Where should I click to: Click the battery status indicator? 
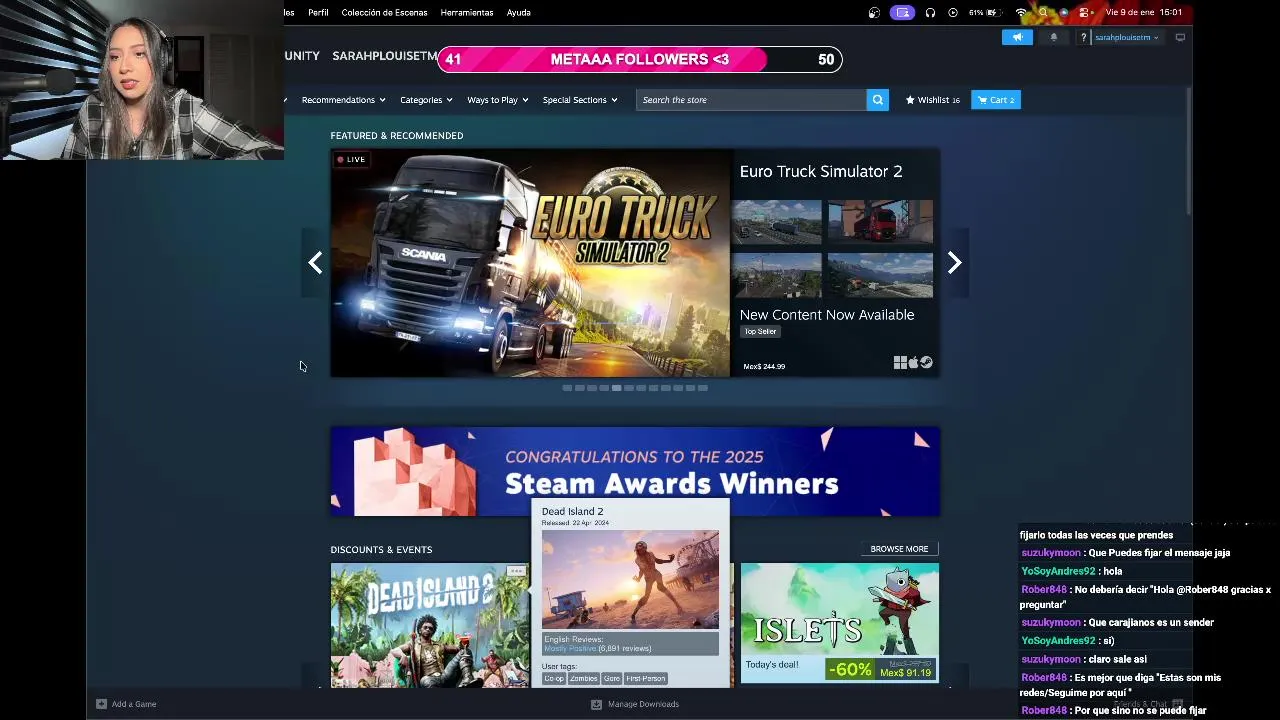point(986,13)
